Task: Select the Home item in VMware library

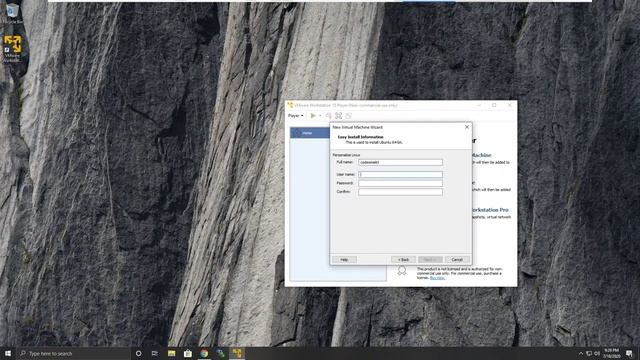Action: (310, 133)
